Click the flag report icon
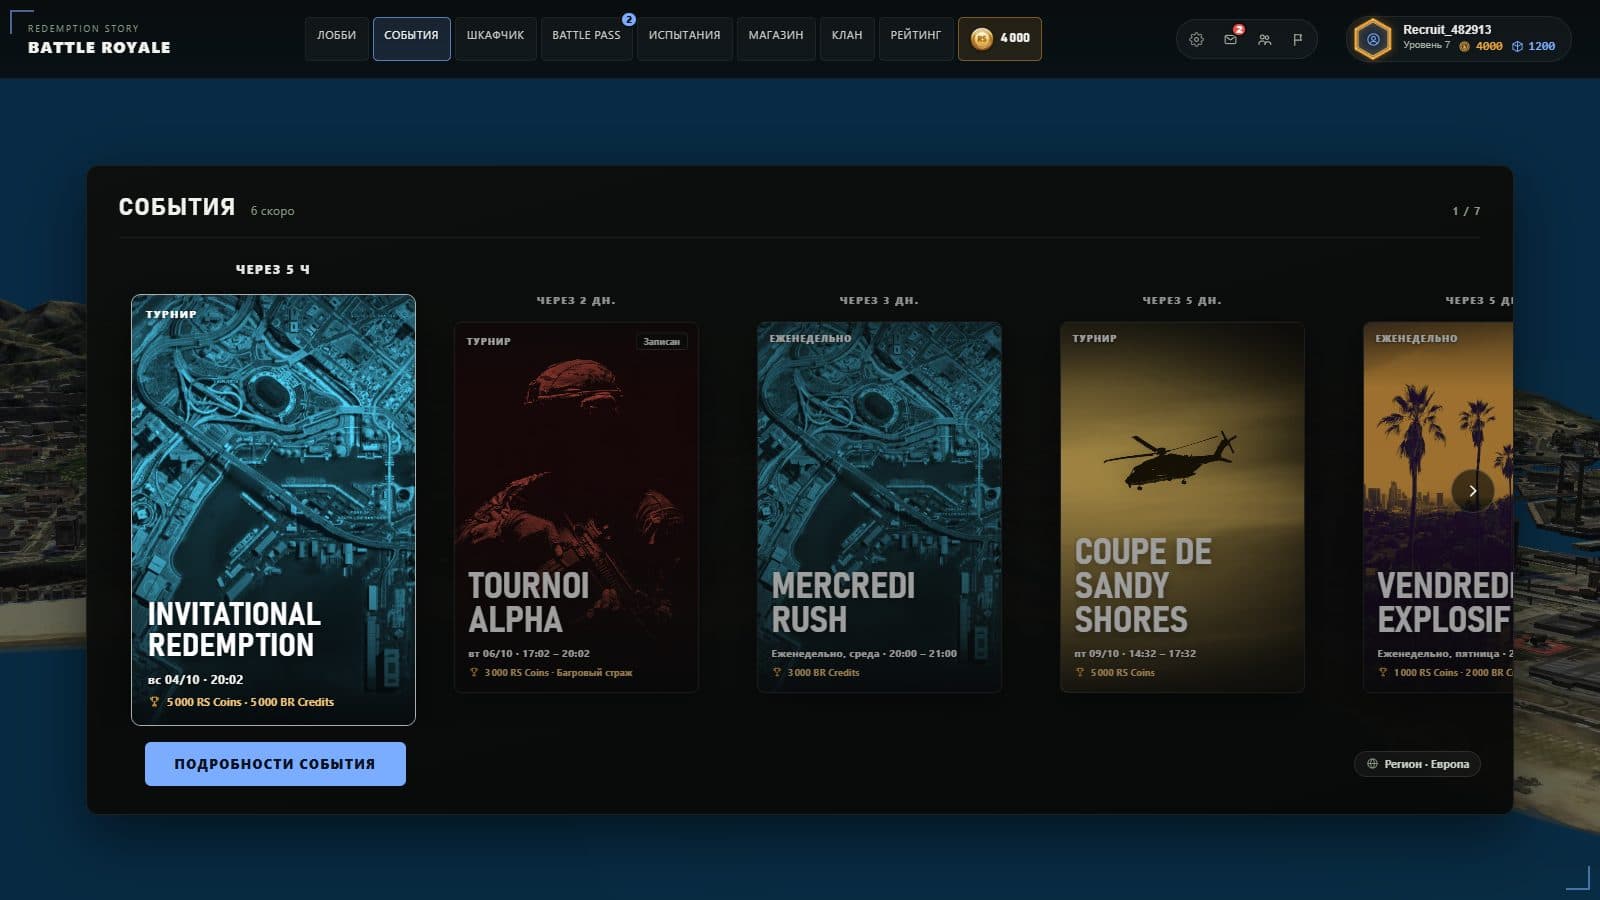This screenshot has width=1600, height=900. pos(1298,40)
